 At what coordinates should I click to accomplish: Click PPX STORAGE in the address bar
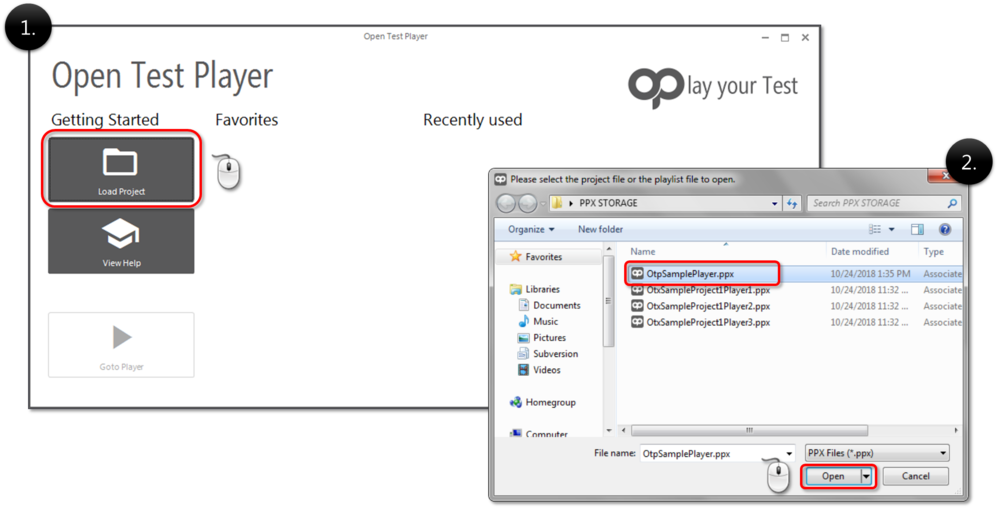[x=608, y=203]
